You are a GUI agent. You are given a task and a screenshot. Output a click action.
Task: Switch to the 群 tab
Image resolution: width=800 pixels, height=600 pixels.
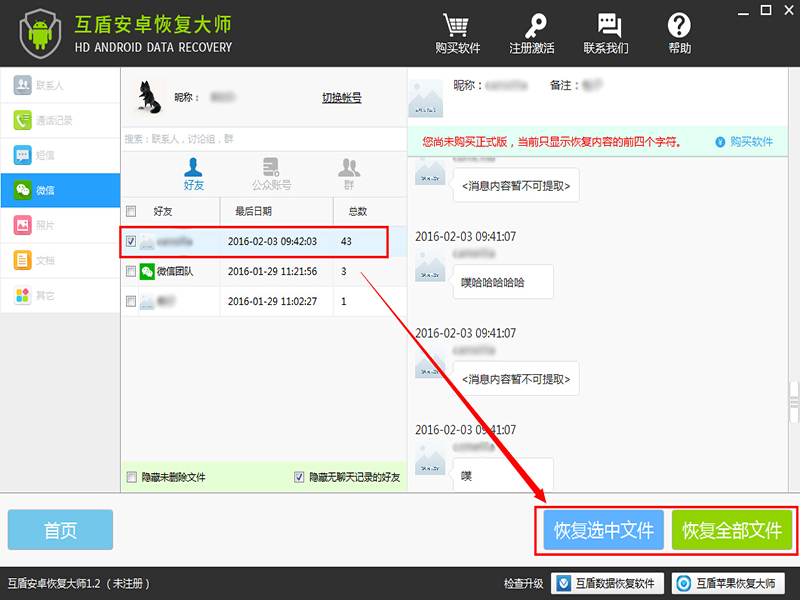click(349, 174)
